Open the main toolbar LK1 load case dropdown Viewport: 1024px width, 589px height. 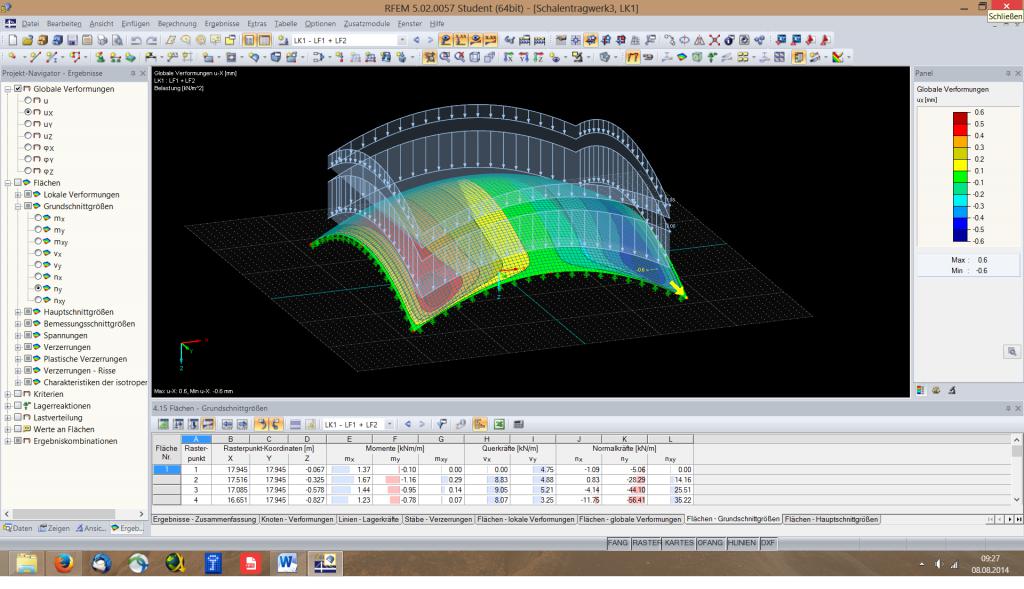coord(402,40)
